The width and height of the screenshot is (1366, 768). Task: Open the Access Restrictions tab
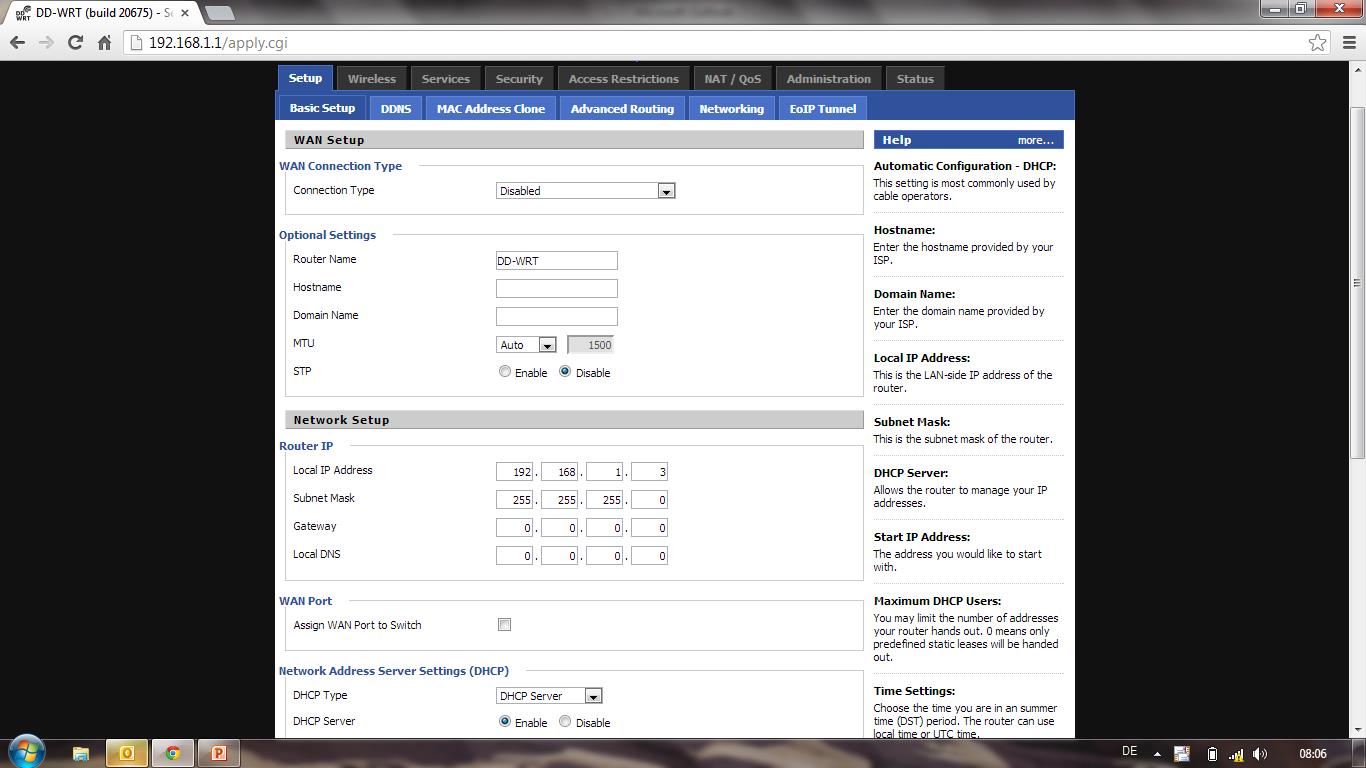click(624, 79)
